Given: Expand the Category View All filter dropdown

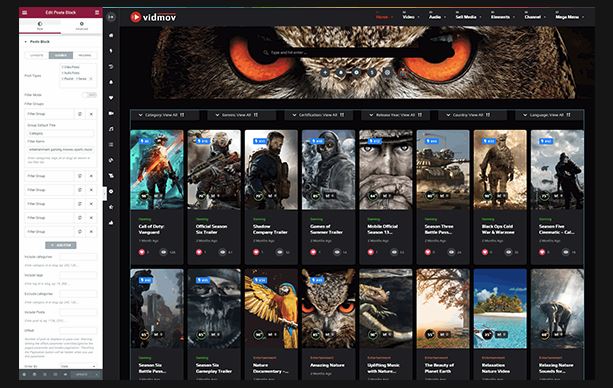Looking at the screenshot, I should click(161, 115).
